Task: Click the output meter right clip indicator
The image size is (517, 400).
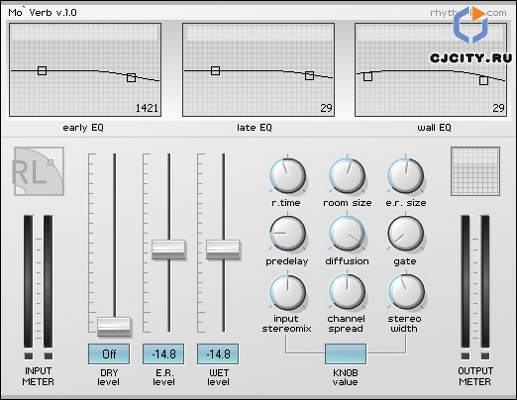Action: [x=485, y=356]
